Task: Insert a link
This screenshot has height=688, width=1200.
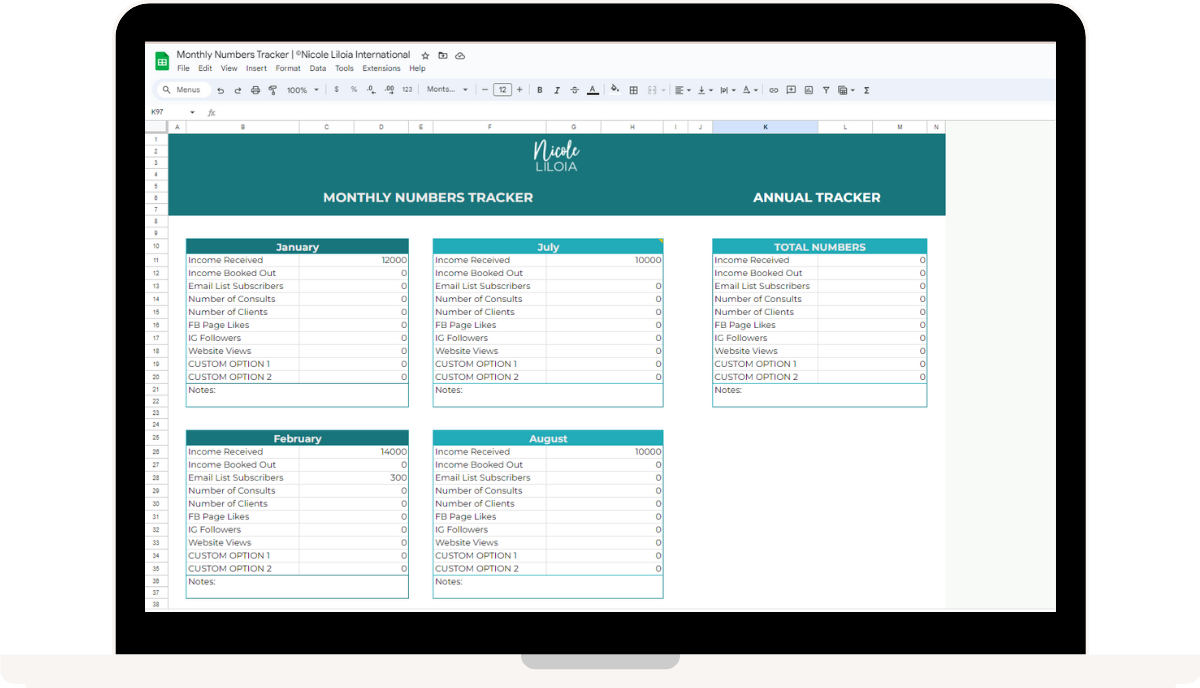Action: point(773,90)
